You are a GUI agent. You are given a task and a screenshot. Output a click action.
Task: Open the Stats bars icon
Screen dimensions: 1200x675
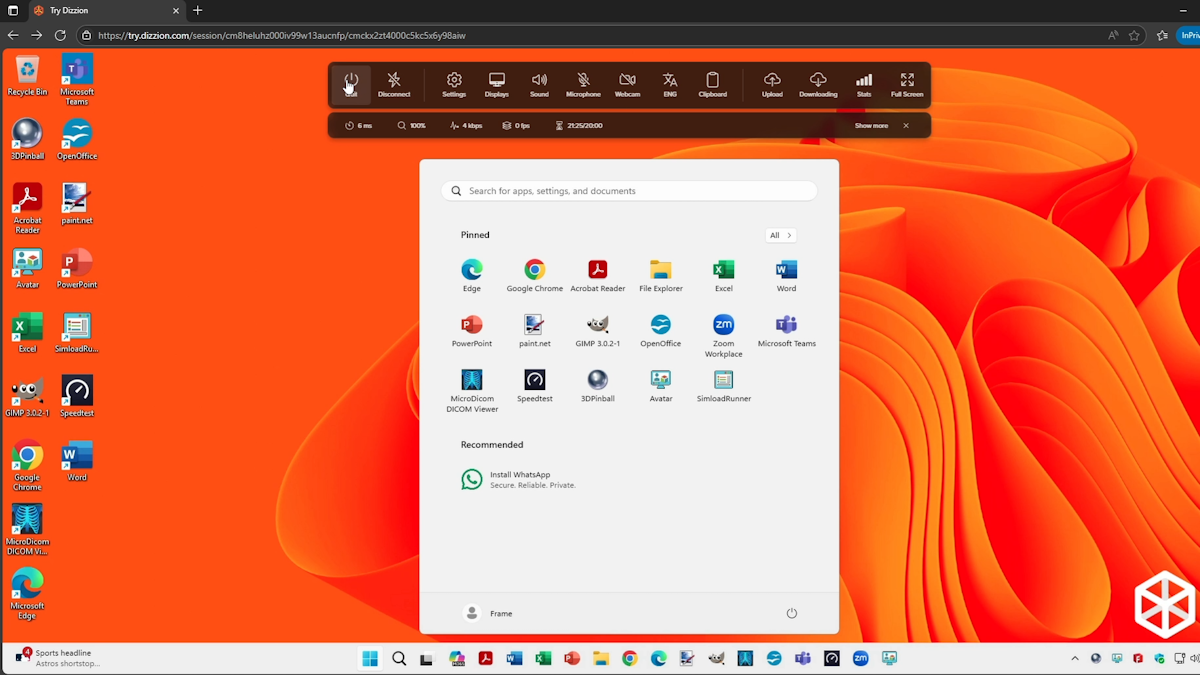coord(864,84)
